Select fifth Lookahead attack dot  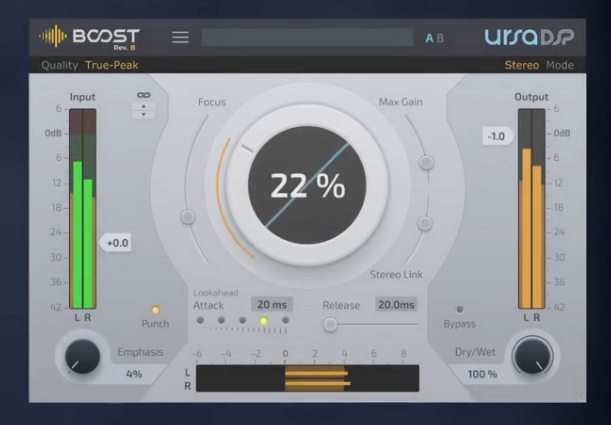[286, 320]
